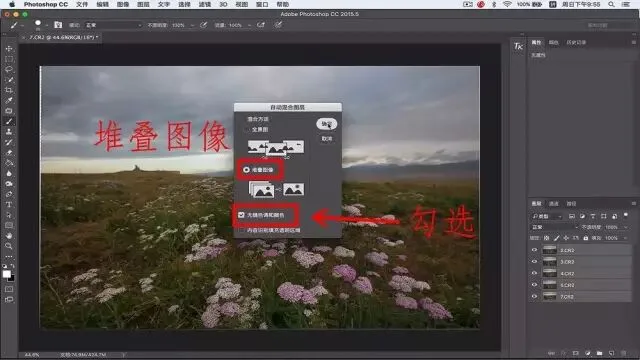
Task: Select the Eraser tool
Action: click(9, 152)
